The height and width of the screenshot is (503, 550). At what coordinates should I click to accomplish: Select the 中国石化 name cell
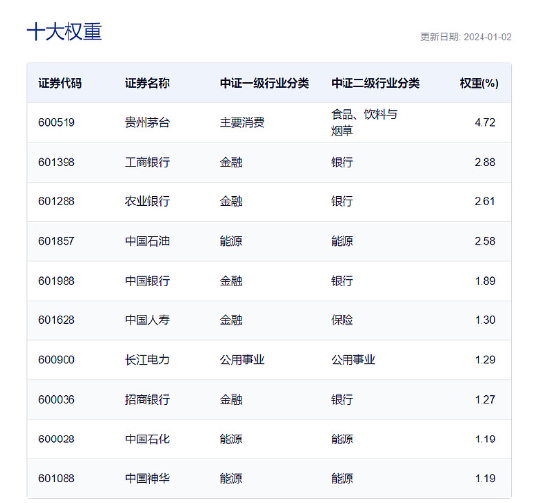(147, 439)
